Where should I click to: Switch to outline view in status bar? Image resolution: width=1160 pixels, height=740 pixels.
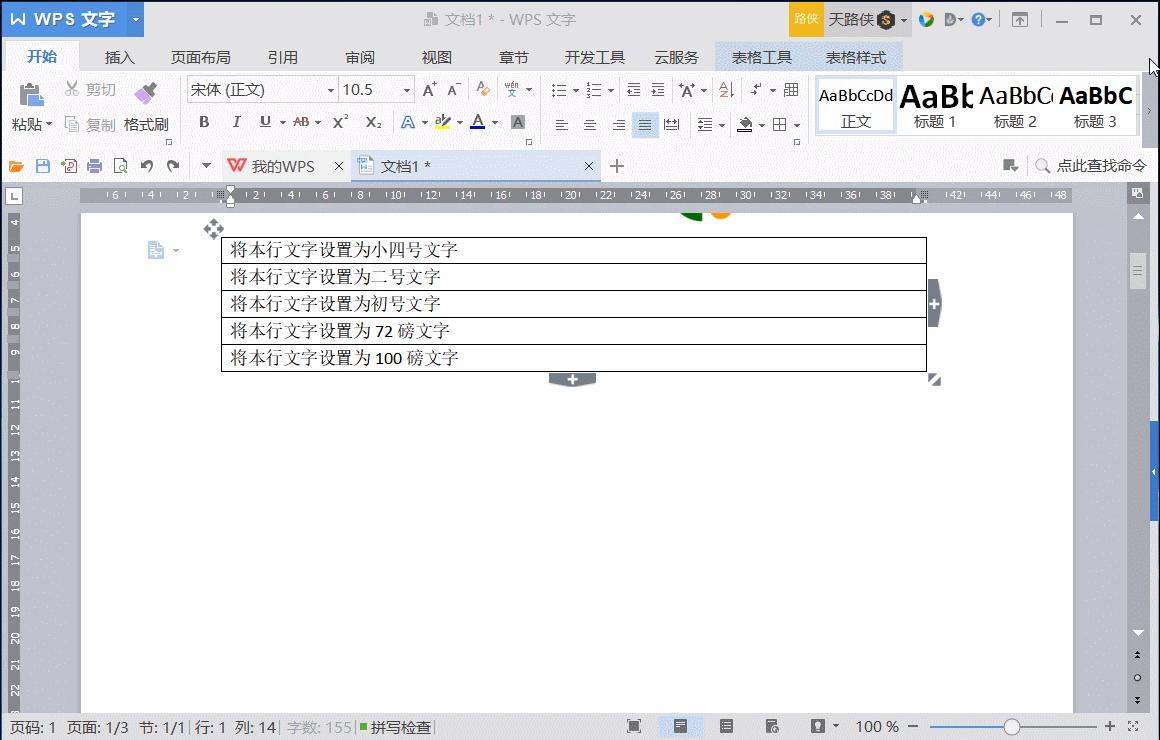coord(726,726)
